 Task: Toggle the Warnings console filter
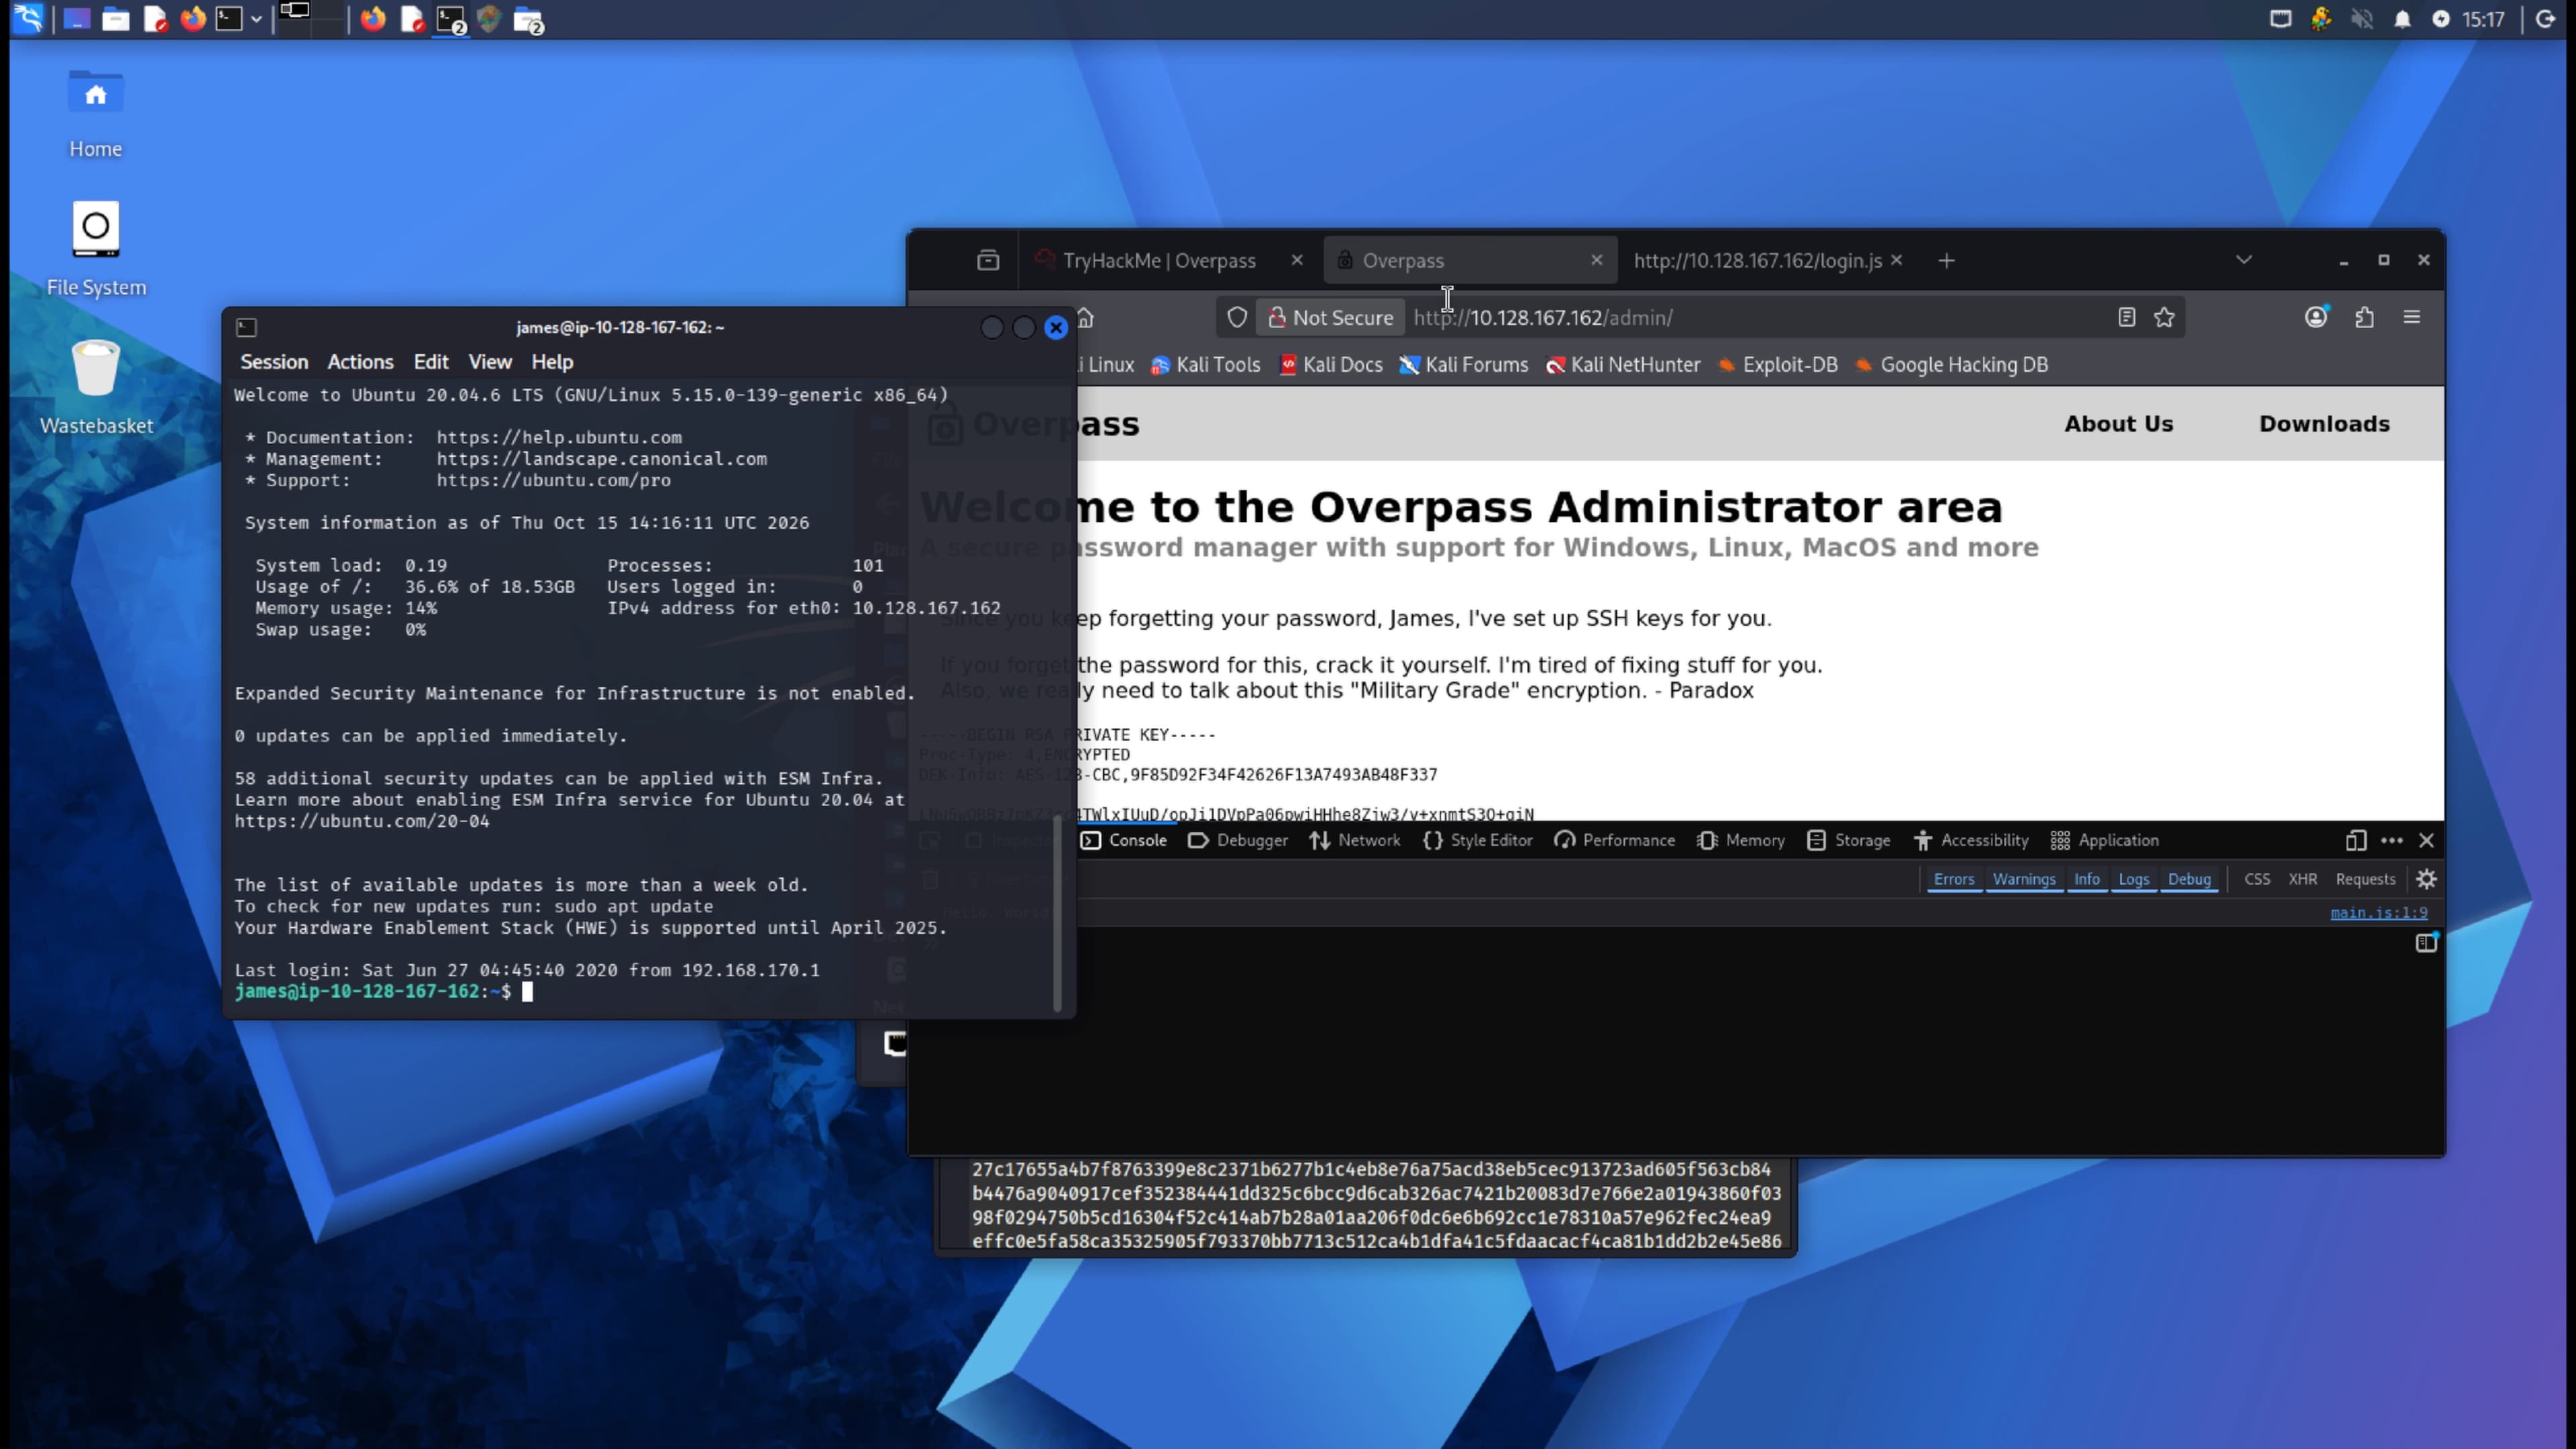click(2024, 879)
